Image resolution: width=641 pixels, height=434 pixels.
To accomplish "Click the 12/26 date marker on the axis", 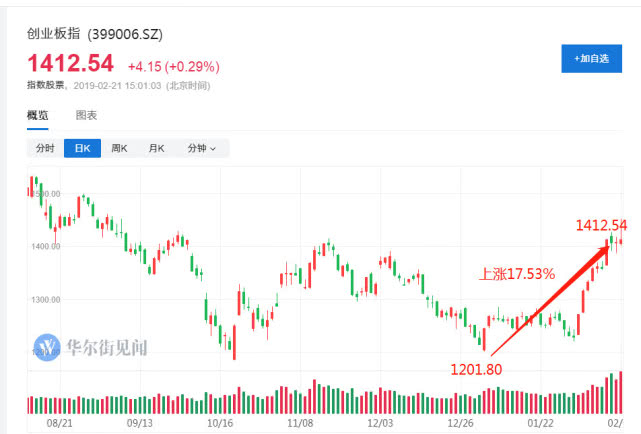I will (461, 424).
